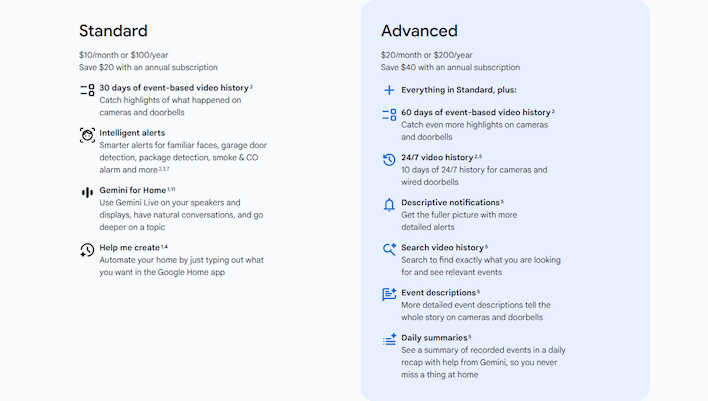
Task: Click the plus icon beside Everything in Standard
Action: point(389,90)
